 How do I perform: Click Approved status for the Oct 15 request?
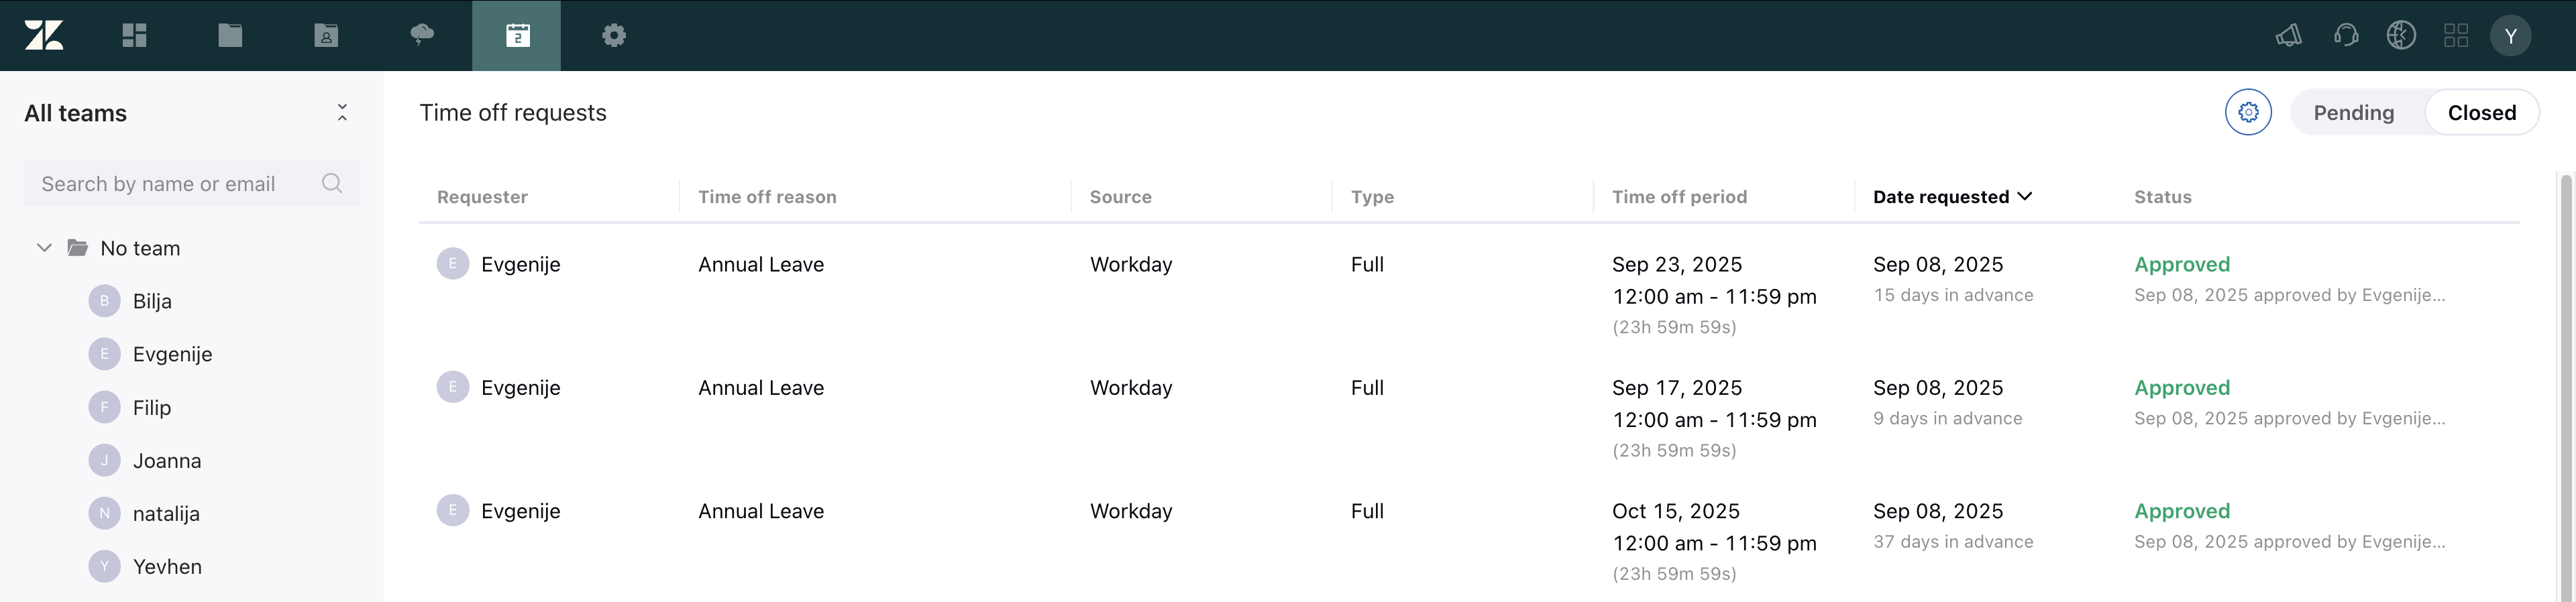pyautogui.click(x=2182, y=511)
